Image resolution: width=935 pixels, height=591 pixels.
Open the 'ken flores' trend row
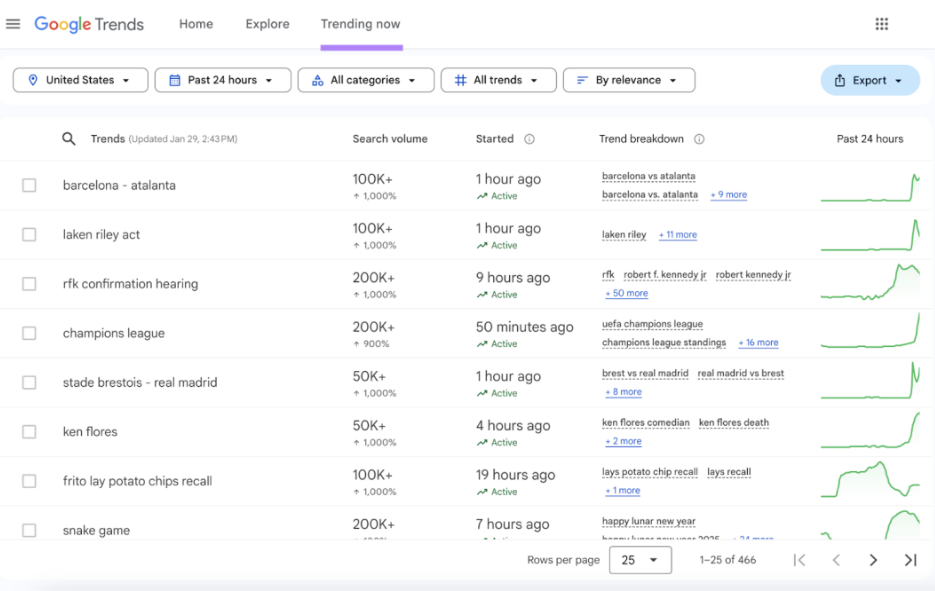tap(90, 432)
